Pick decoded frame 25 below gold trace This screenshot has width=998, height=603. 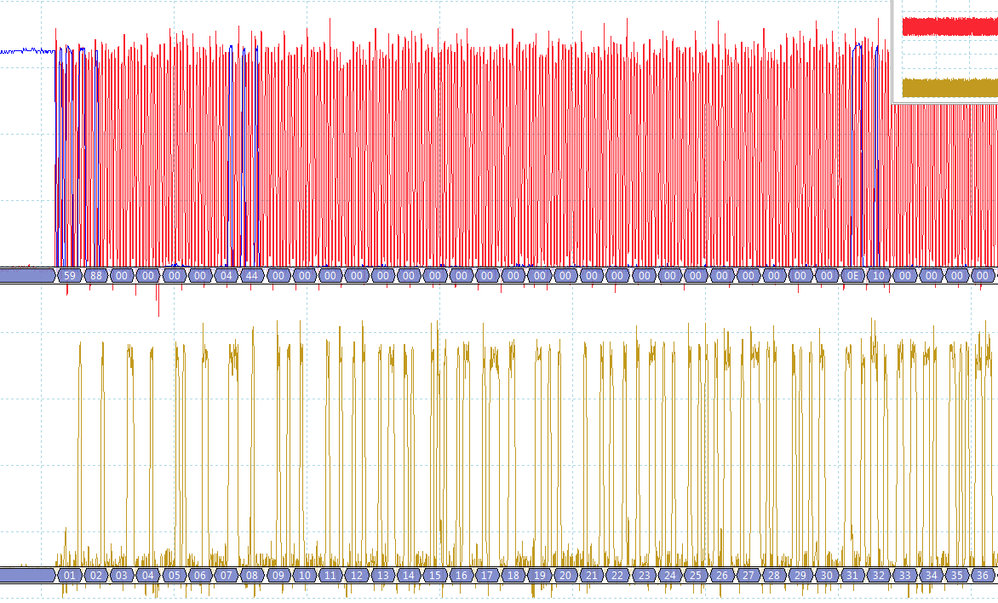click(696, 575)
